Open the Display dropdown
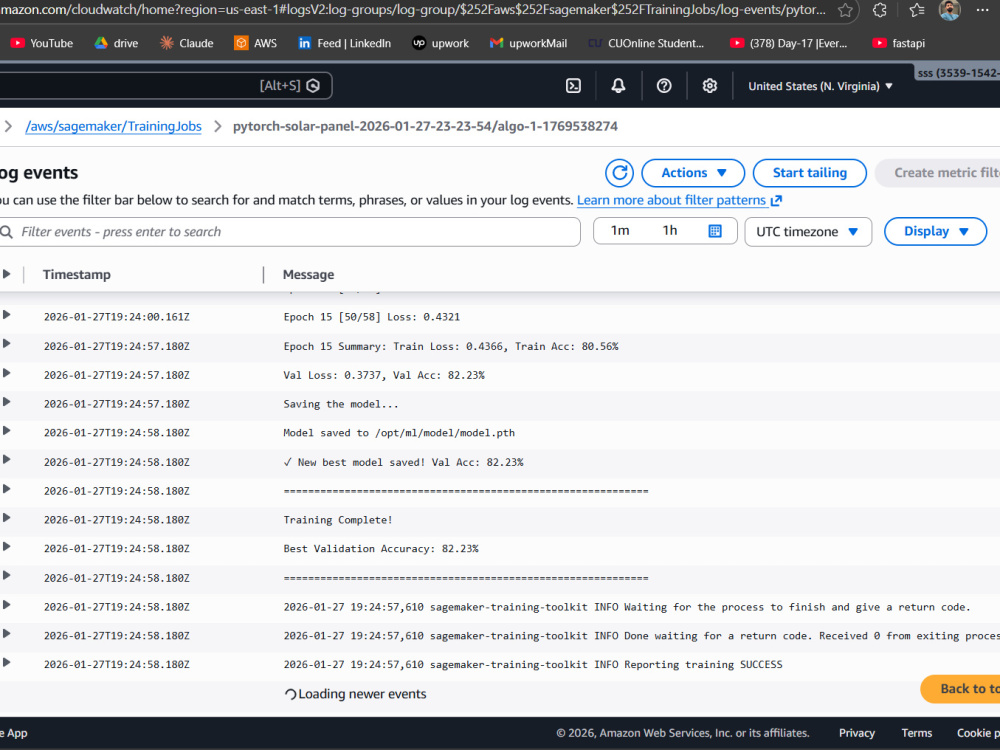The height and width of the screenshot is (750, 1000). pos(936,232)
